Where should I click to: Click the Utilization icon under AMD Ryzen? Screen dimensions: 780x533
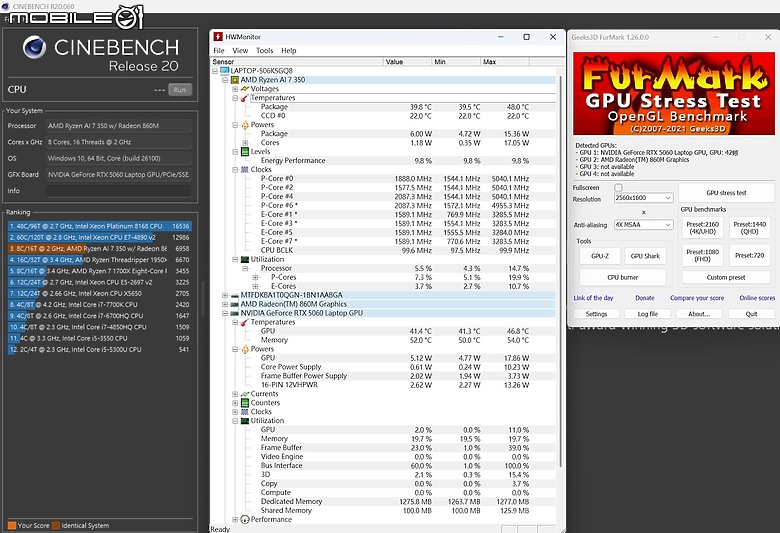click(245, 259)
